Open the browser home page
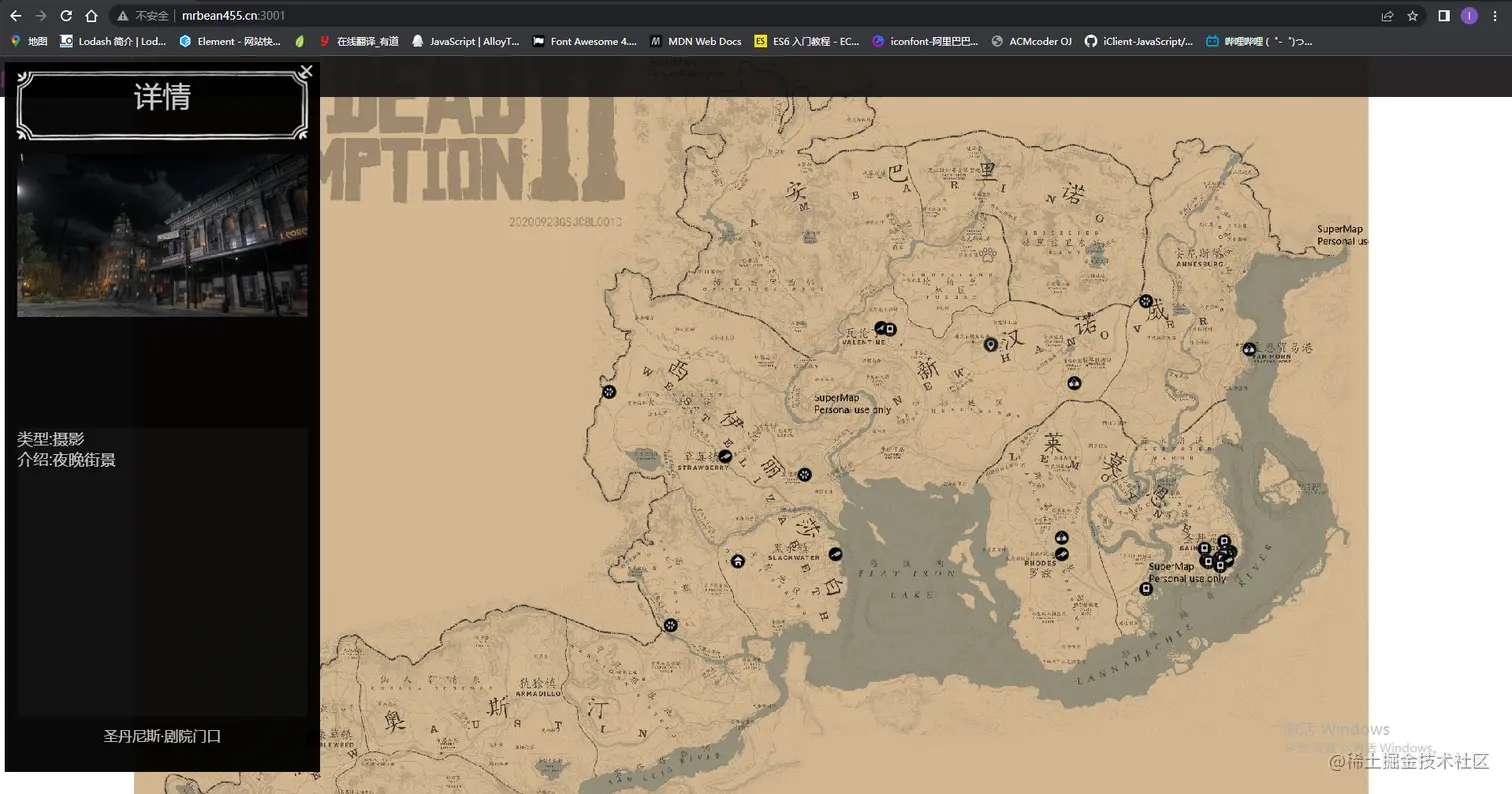 point(91,16)
